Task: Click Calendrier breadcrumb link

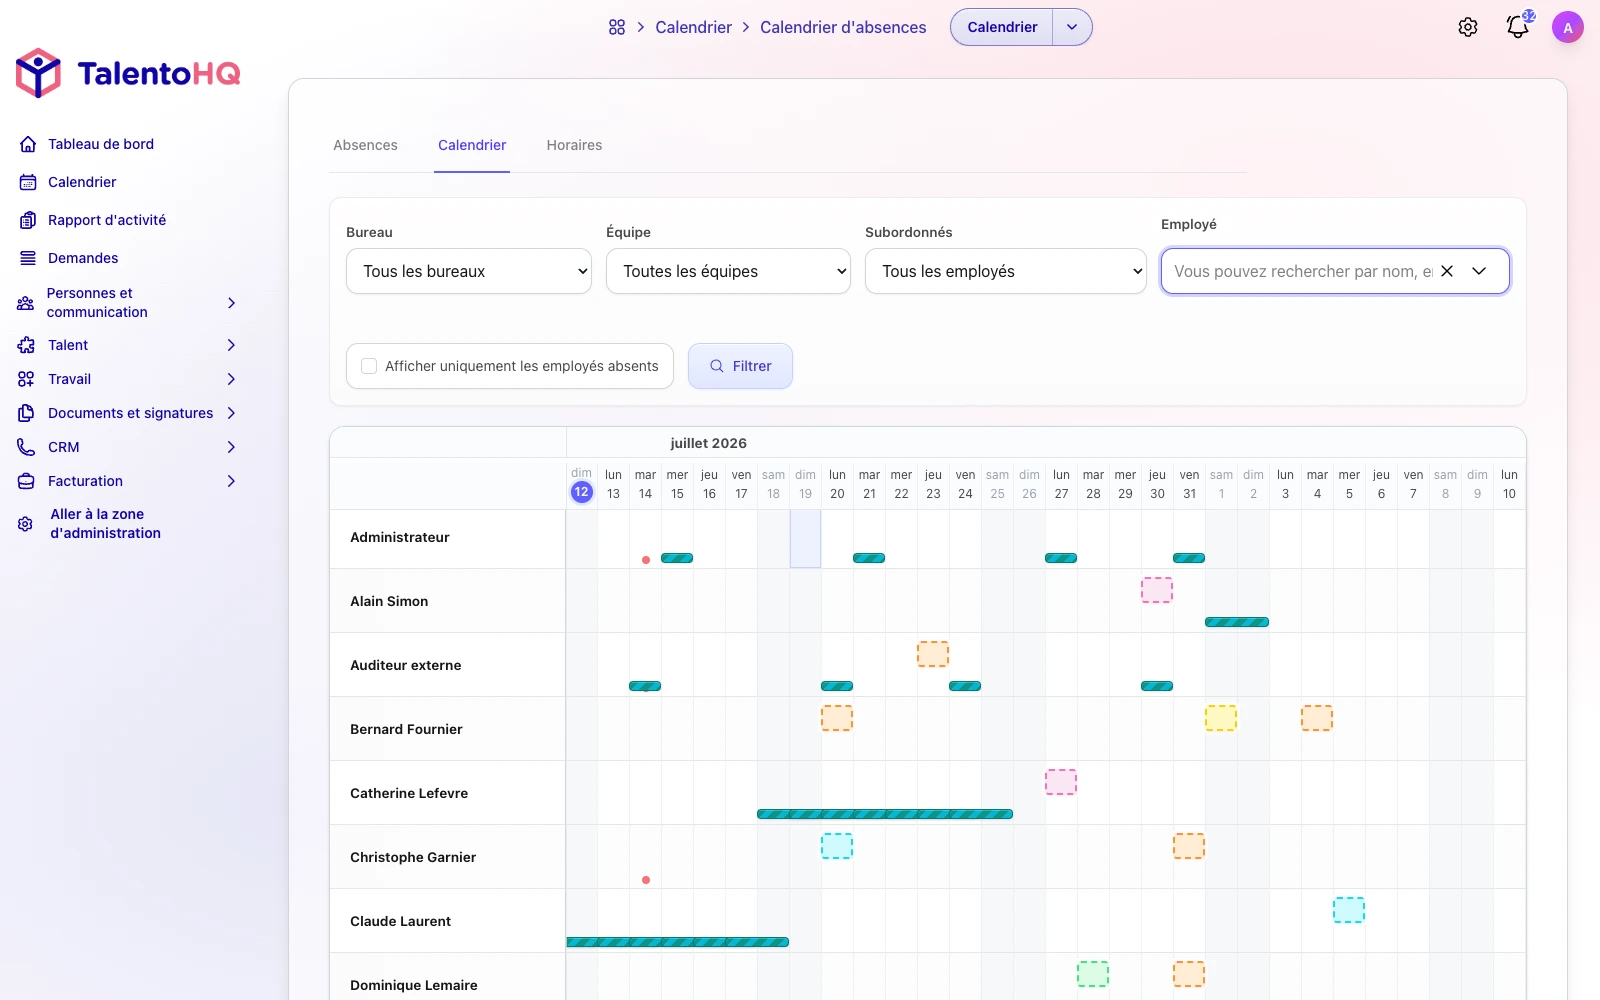Action: (x=693, y=27)
